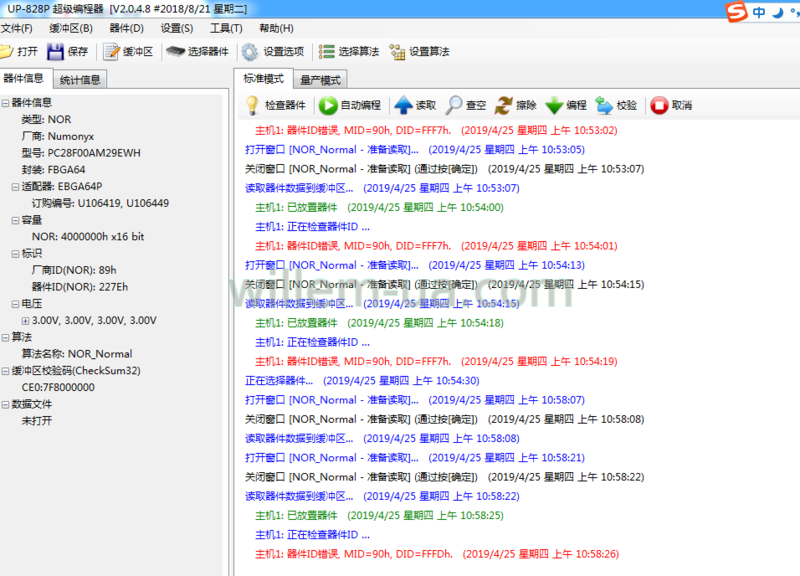Collapse the 器件信息 tree root node
800x576 pixels.
click(x=5, y=103)
